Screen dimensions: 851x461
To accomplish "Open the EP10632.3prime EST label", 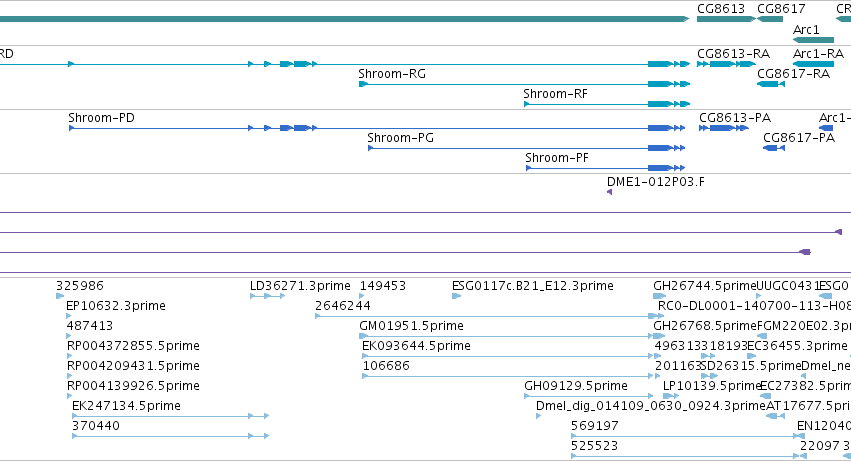I will coord(116,306).
